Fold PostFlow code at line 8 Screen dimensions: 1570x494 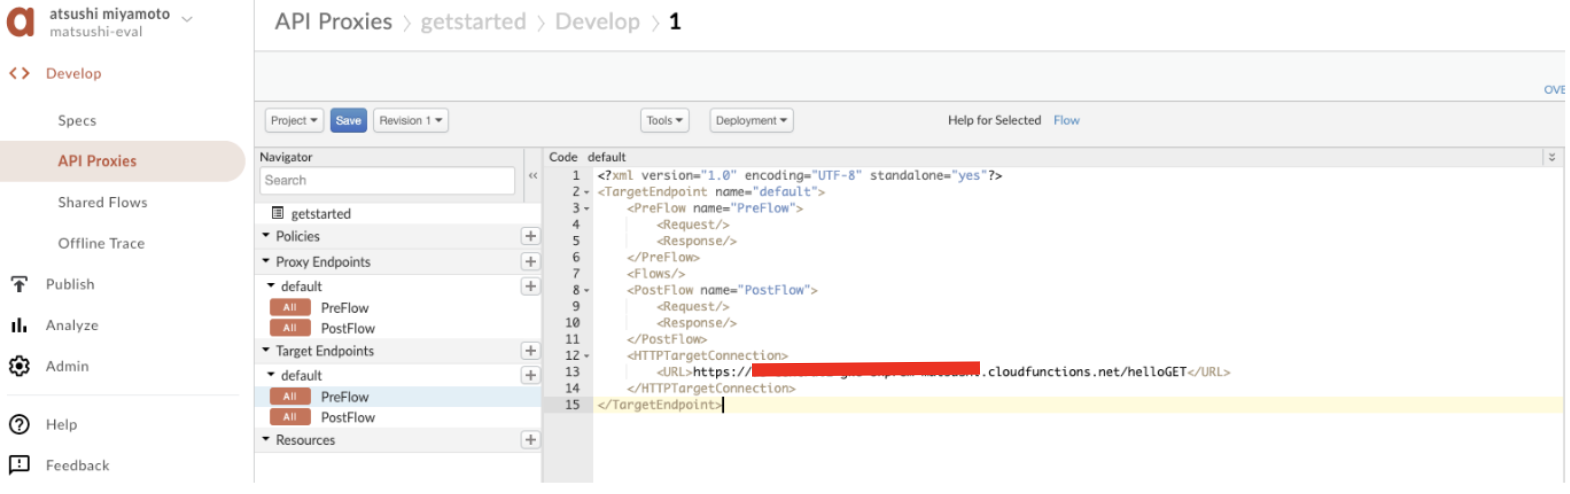coord(587,290)
